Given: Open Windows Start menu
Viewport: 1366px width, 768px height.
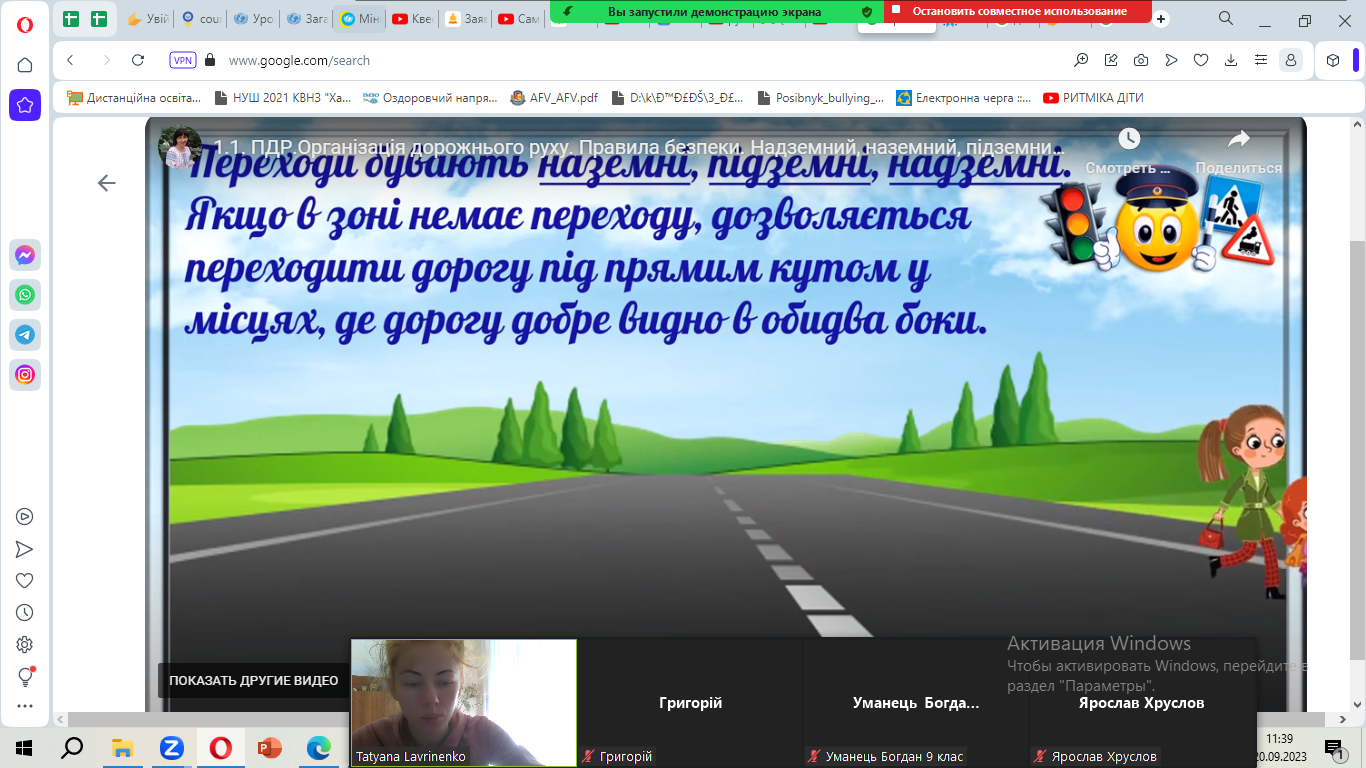Looking at the screenshot, I should click(23, 747).
